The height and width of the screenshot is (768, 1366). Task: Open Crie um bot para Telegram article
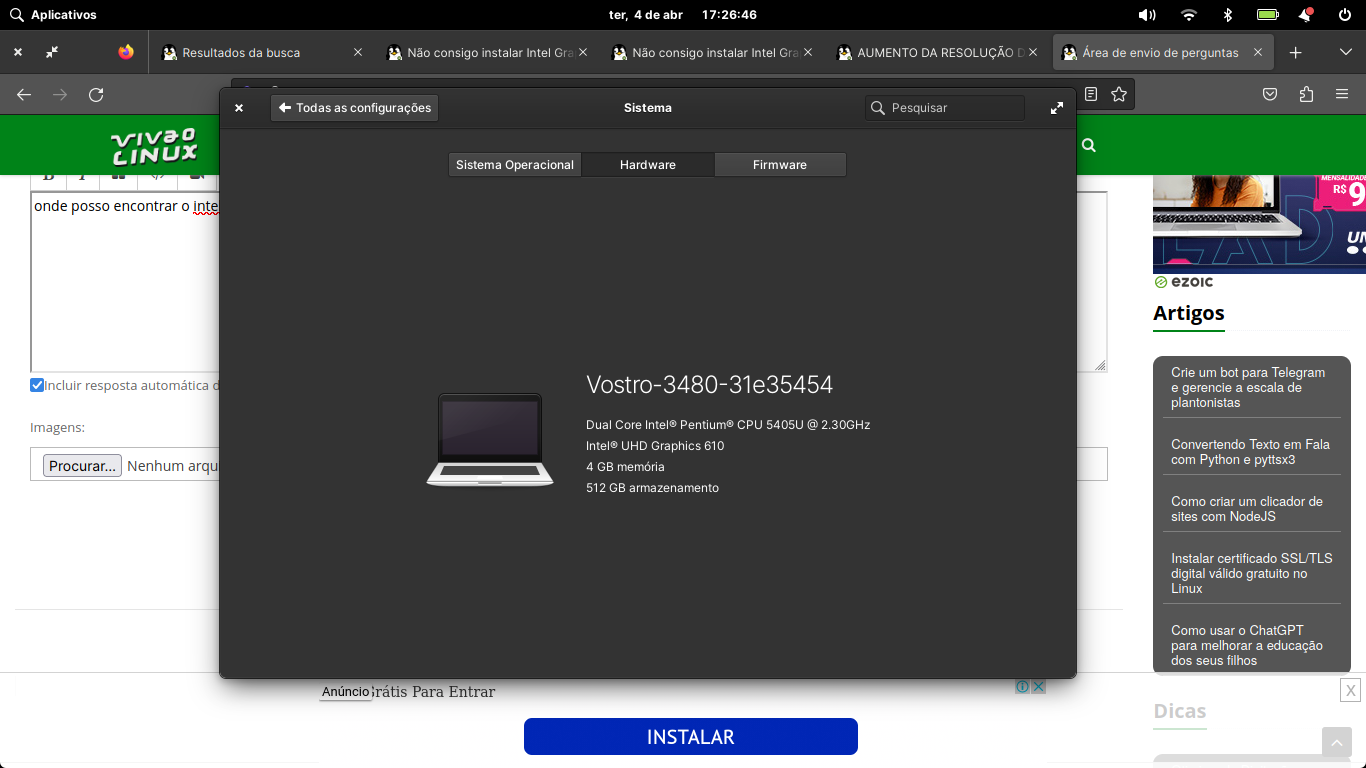coord(1248,387)
